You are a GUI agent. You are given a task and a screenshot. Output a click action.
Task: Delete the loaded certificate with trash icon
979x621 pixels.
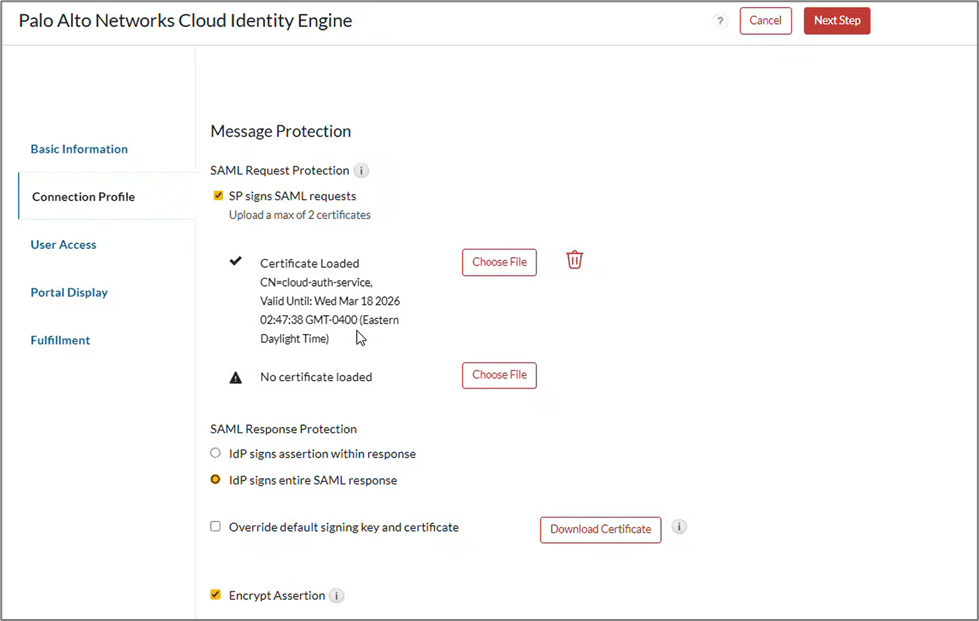coord(574,260)
